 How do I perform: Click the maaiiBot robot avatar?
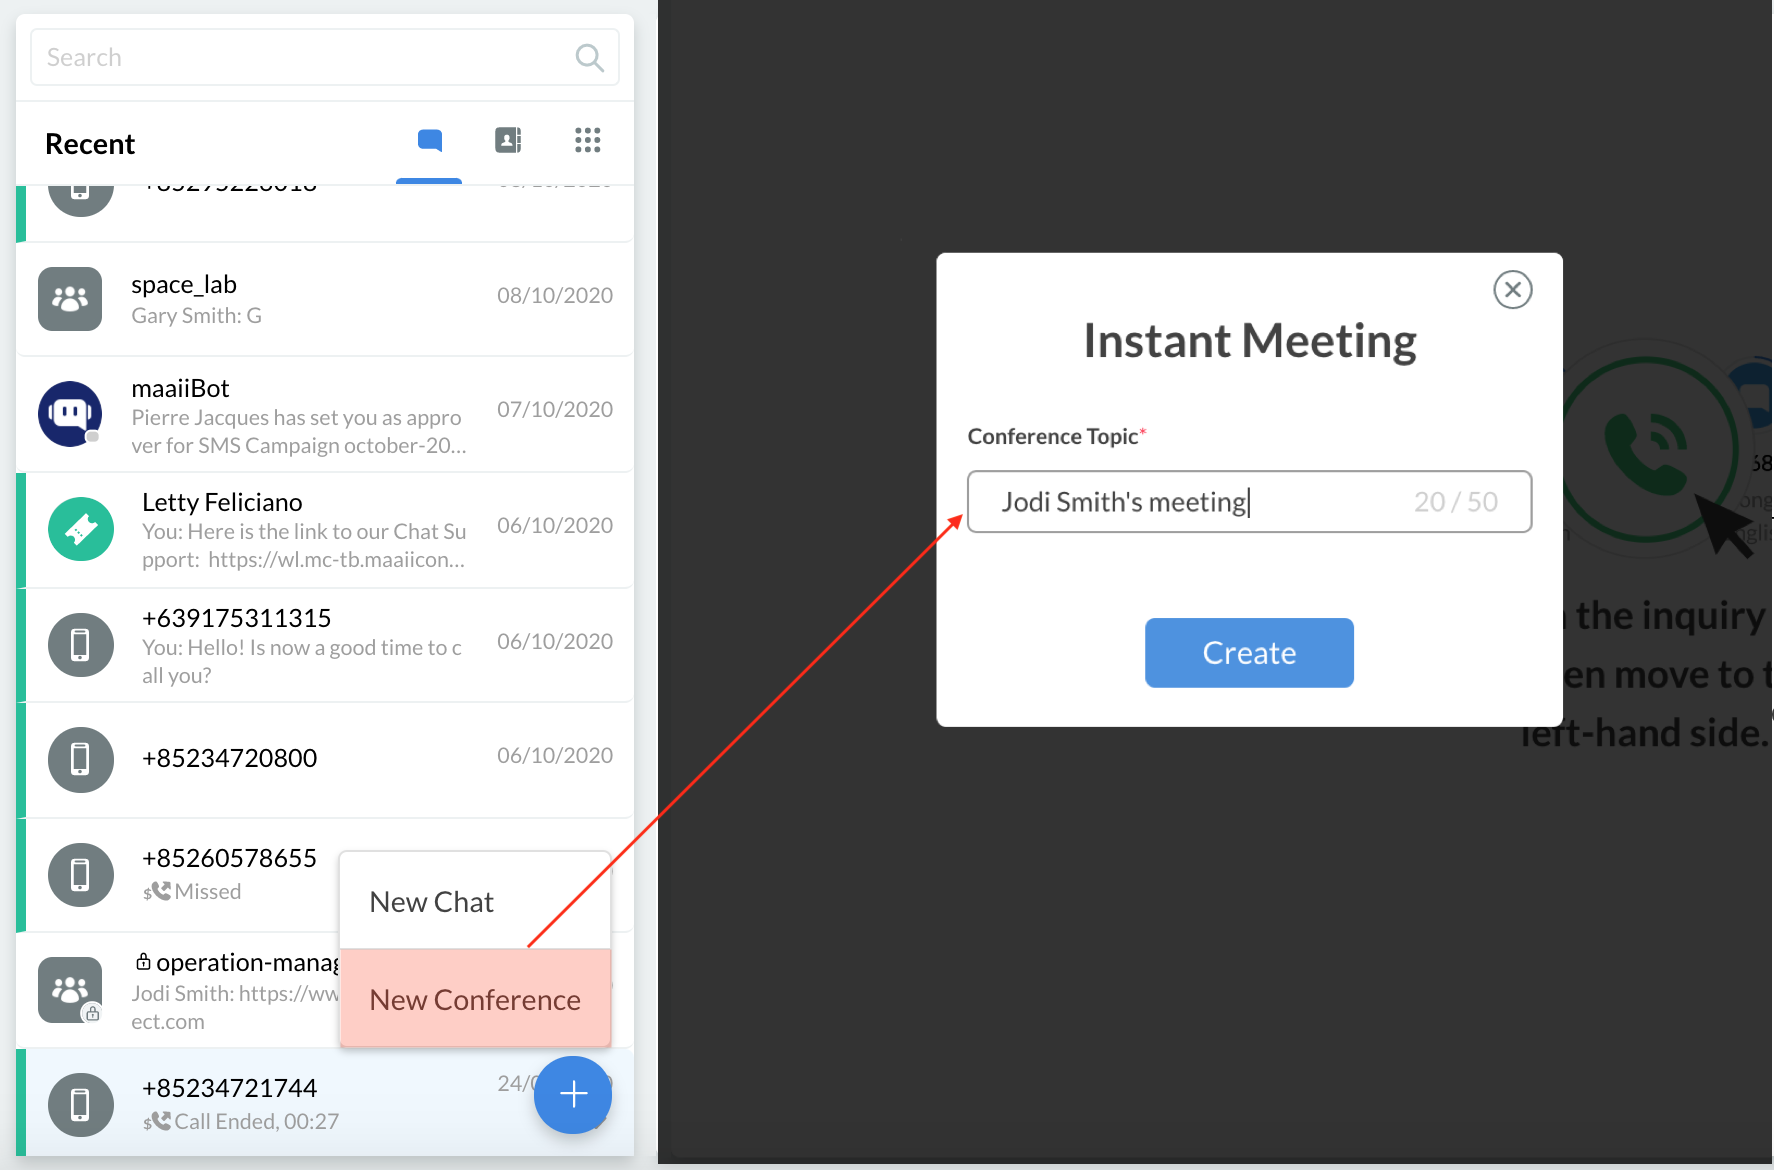pyautogui.click(x=70, y=414)
